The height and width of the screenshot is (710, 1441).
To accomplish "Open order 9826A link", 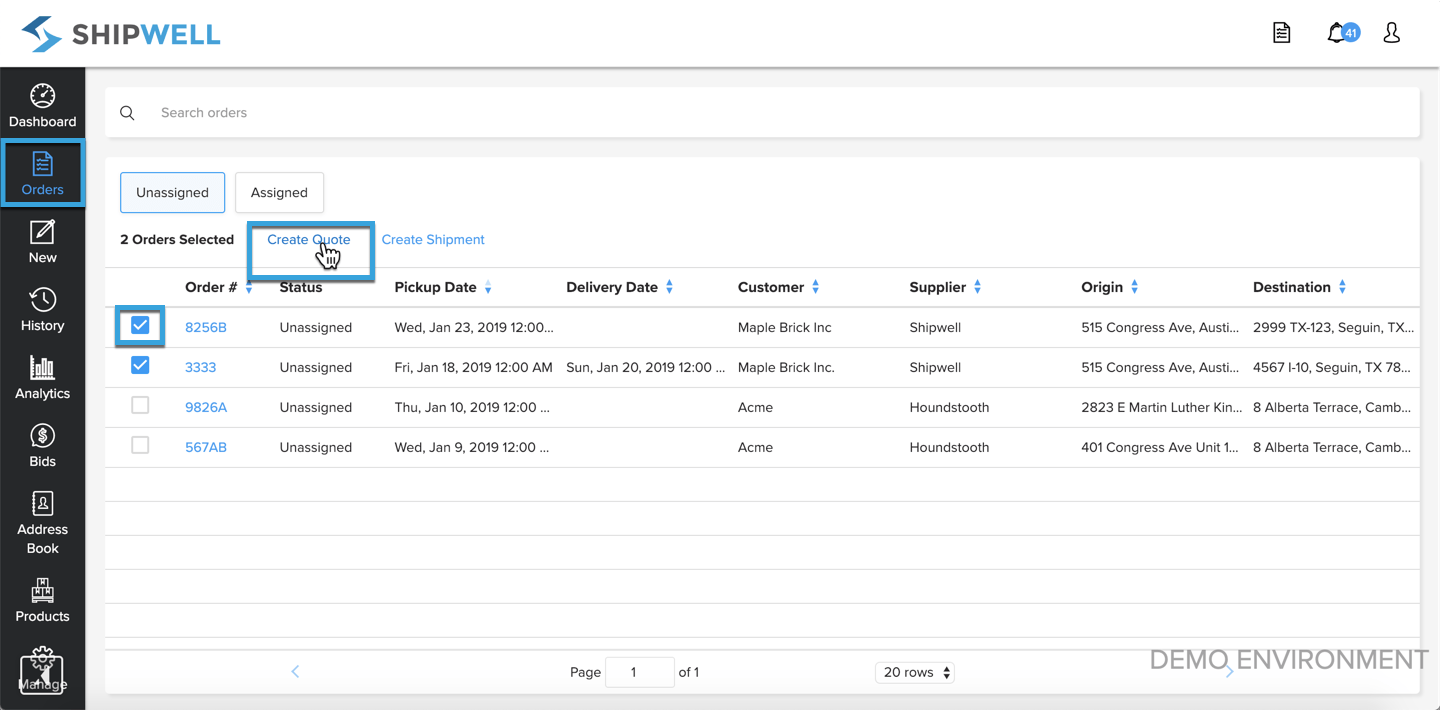I will point(206,407).
